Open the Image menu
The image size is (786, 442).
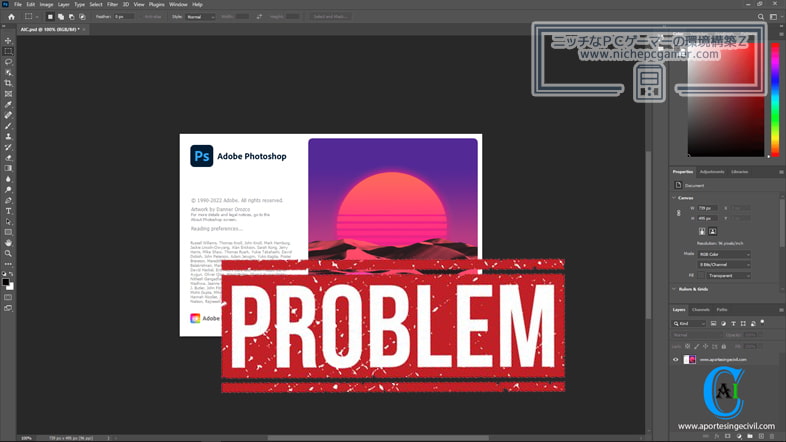pos(46,5)
